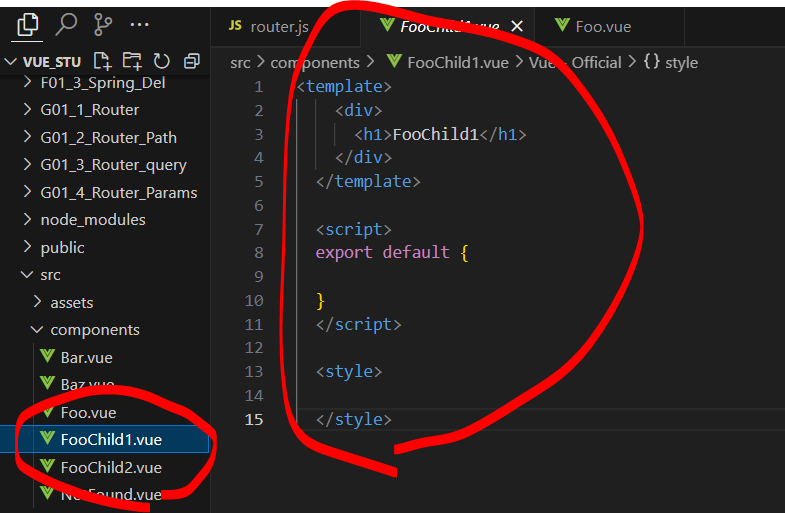Click line number 8 in the gutter
The image size is (785, 513).
(258, 252)
